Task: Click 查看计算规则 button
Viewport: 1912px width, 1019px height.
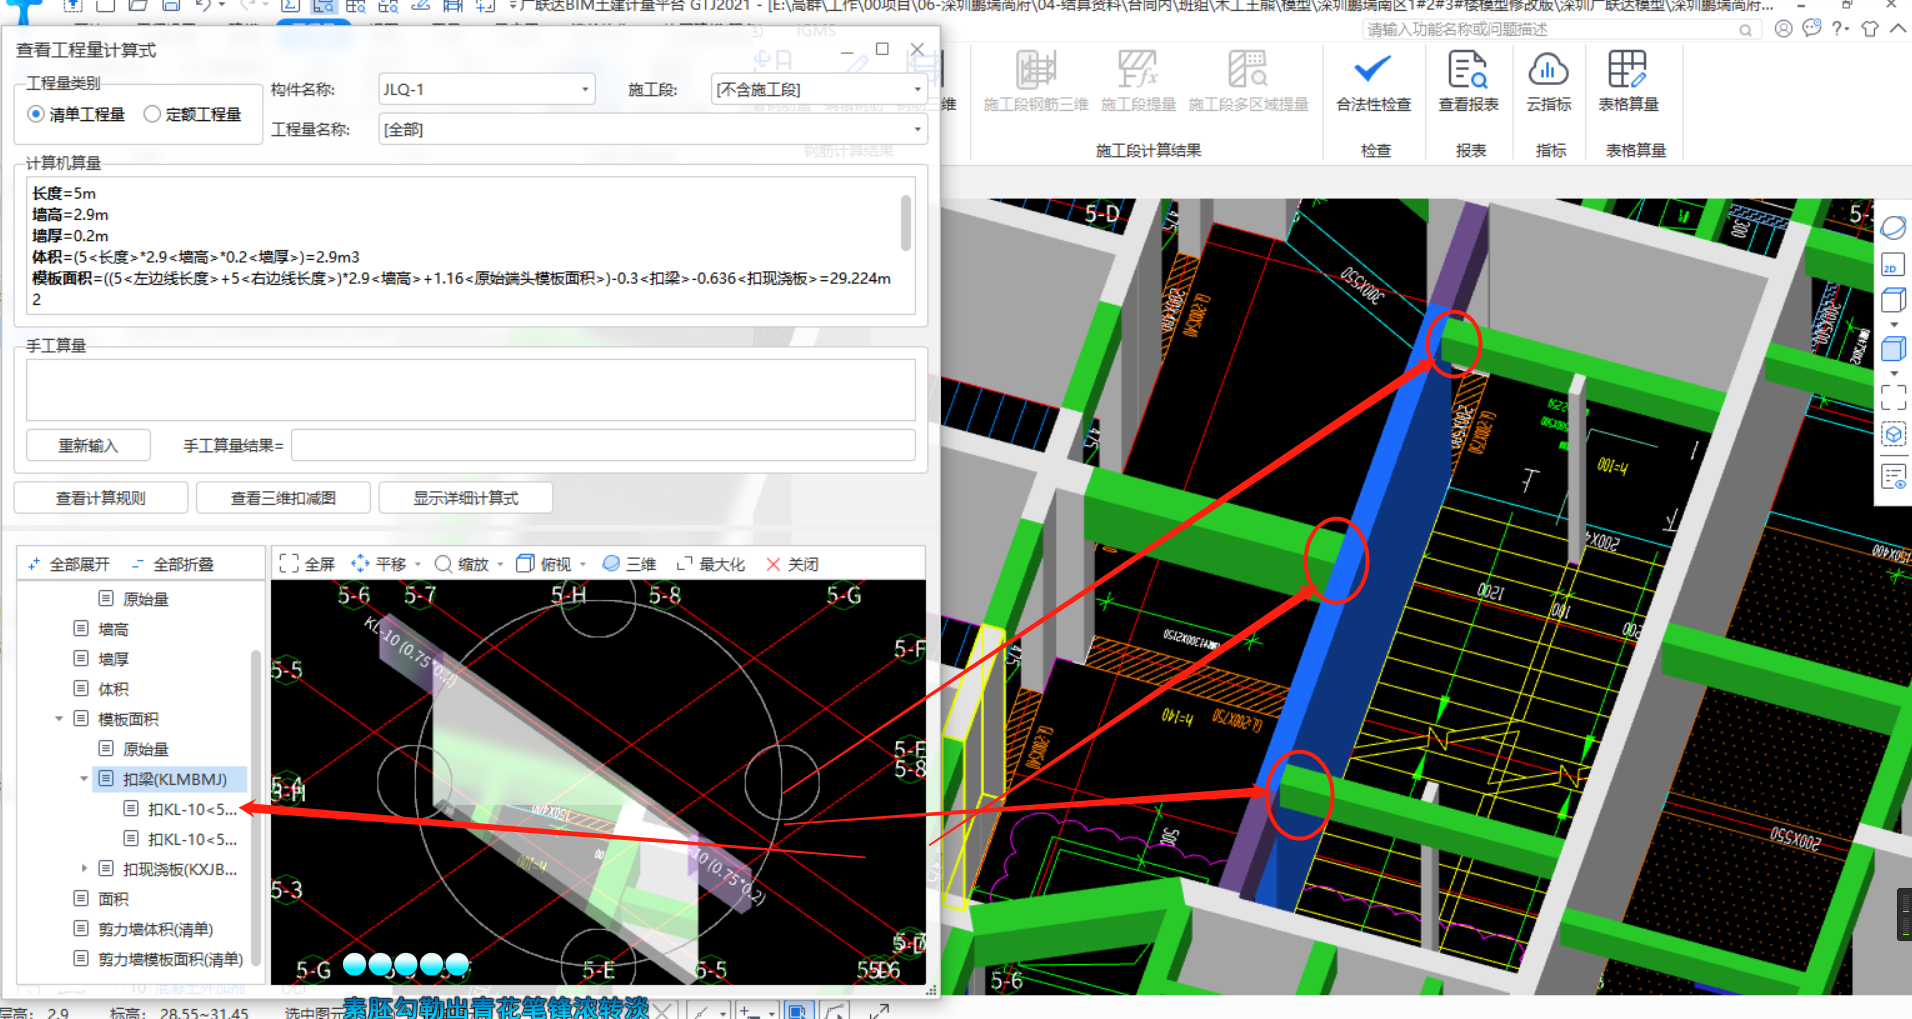Action: [x=101, y=498]
